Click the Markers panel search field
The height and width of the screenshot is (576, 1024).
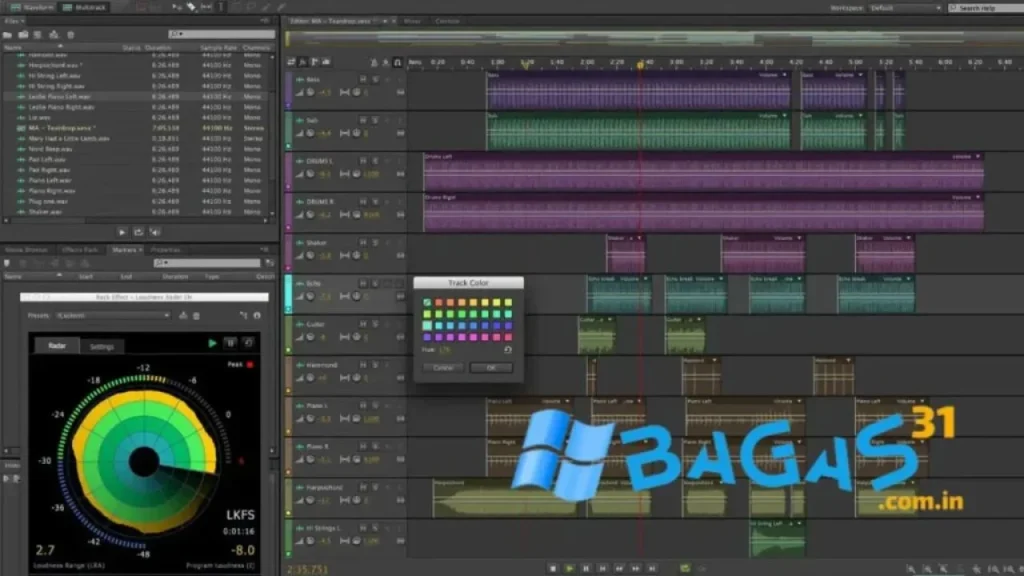pos(207,263)
